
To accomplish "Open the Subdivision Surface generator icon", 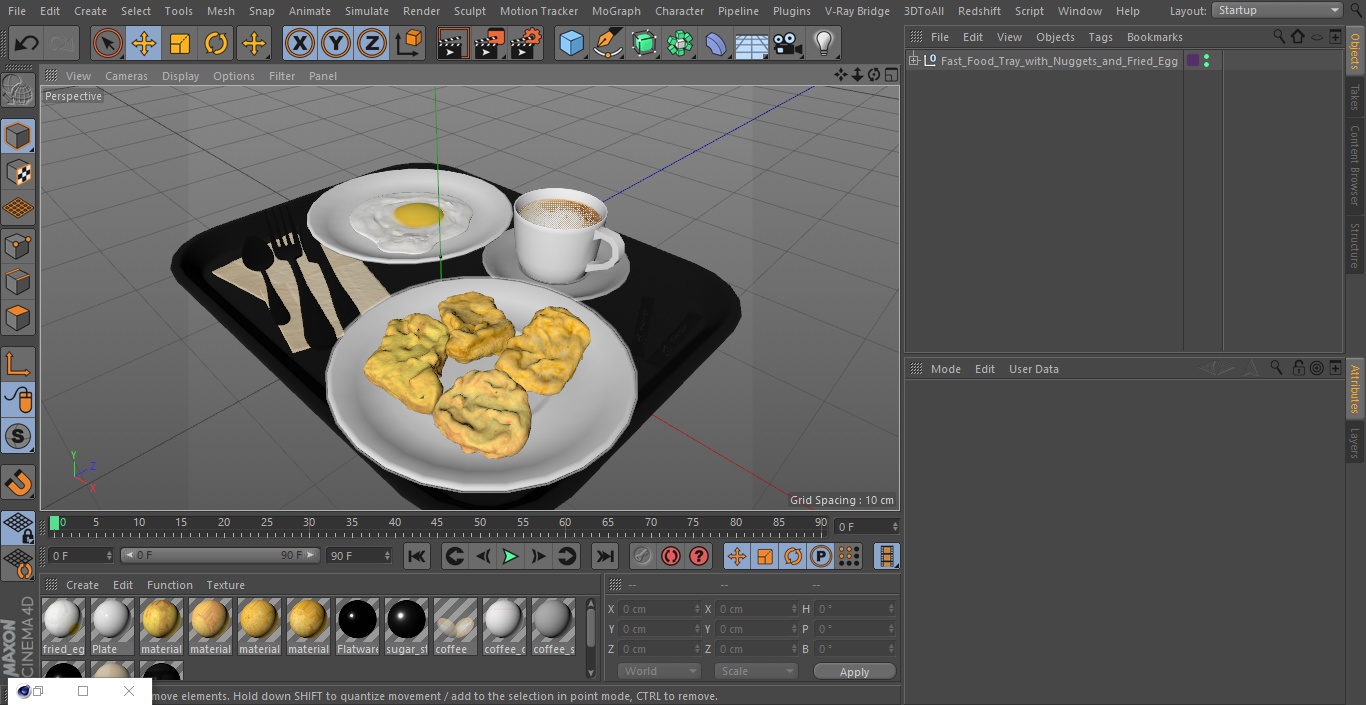I will (644, 43).
